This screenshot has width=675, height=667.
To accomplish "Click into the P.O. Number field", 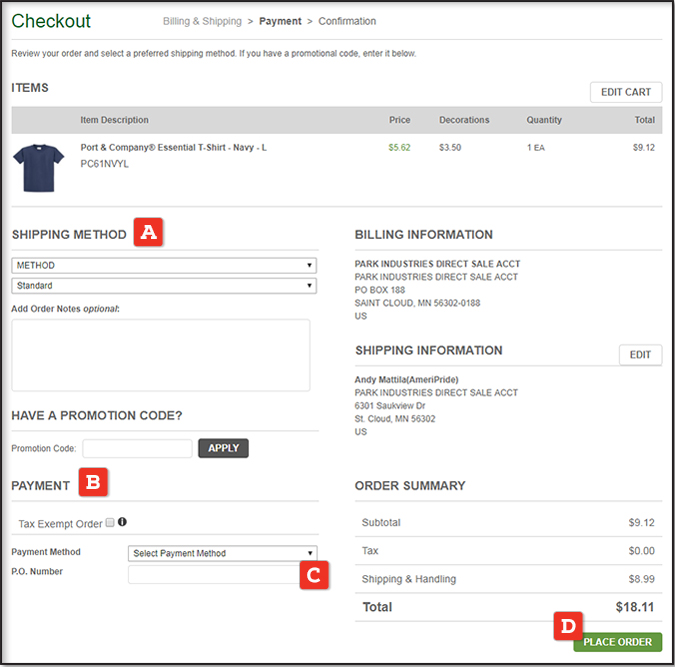I will (x=213, y=574).
